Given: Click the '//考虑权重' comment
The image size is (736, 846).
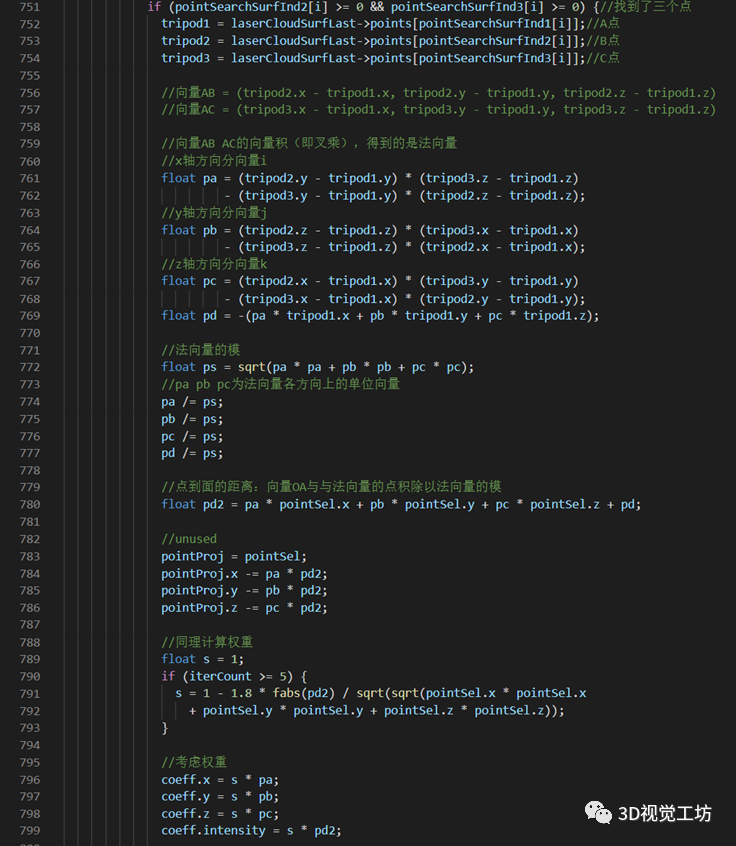Looking at the screenshot, I should 193,762.
